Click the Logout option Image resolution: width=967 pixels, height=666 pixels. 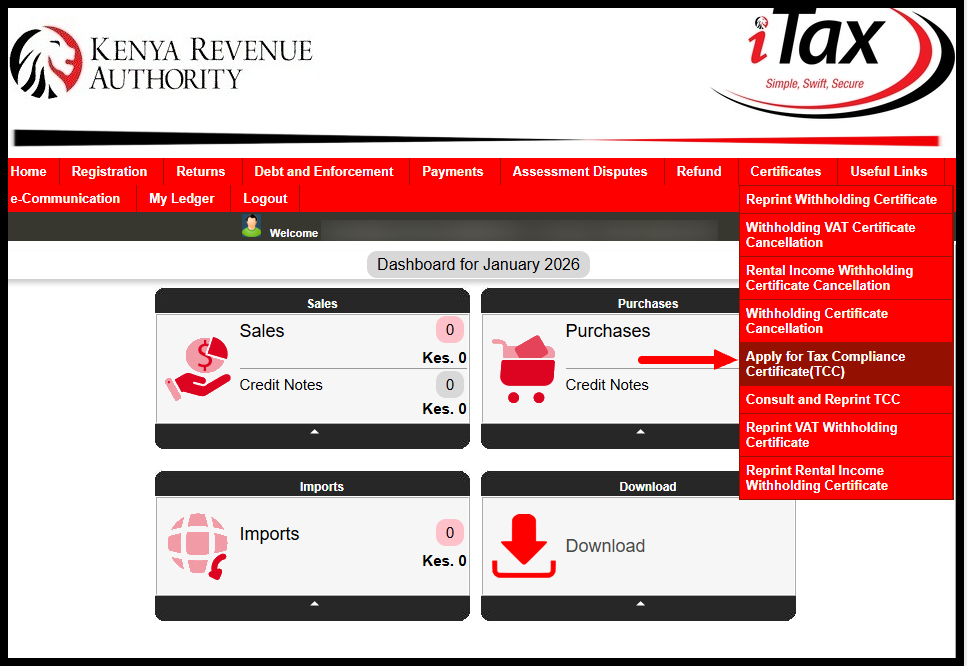263,198
